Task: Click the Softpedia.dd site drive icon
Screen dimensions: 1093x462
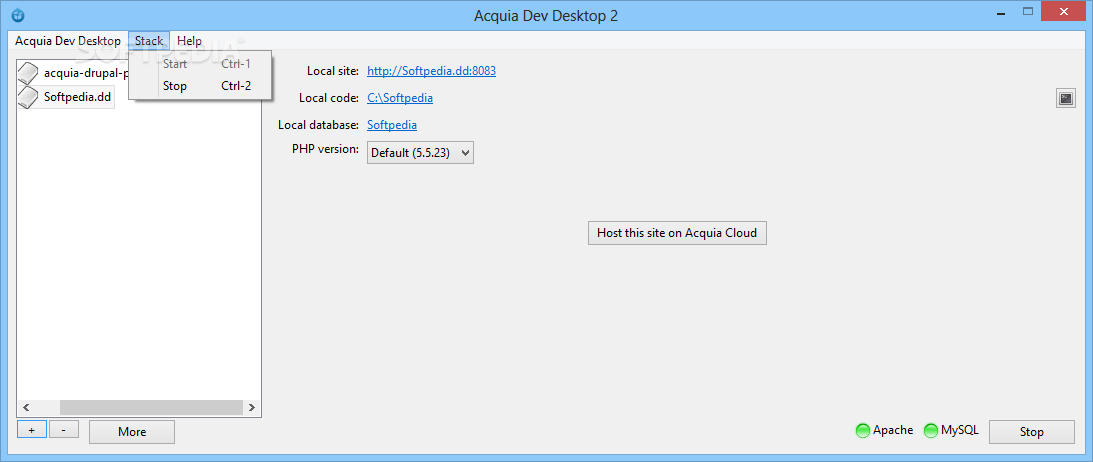Action: (28, 97)
